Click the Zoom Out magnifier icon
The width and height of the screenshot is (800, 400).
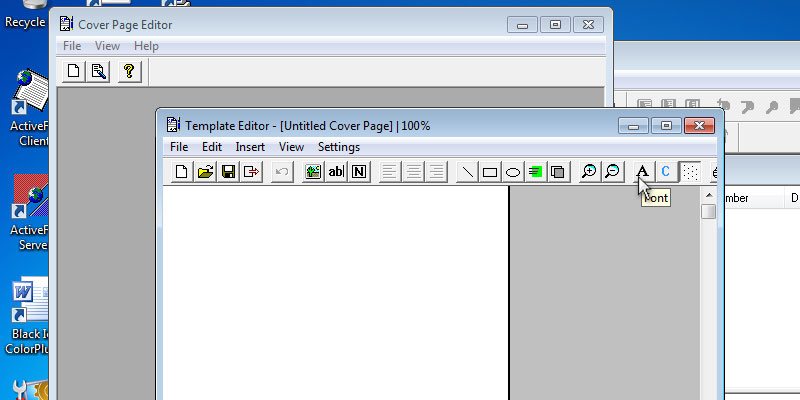pyautogui.click(x=612, y=172)
